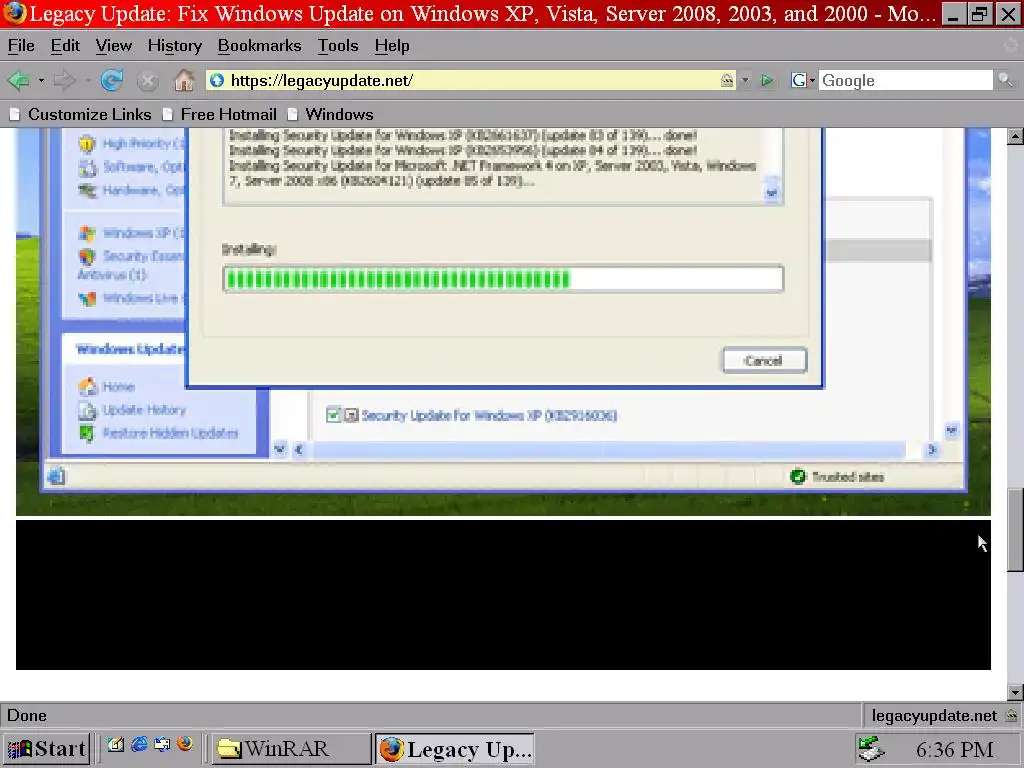
Task: Click the installing progress bar
Action: pyautogui.click(x=503, y=279)
